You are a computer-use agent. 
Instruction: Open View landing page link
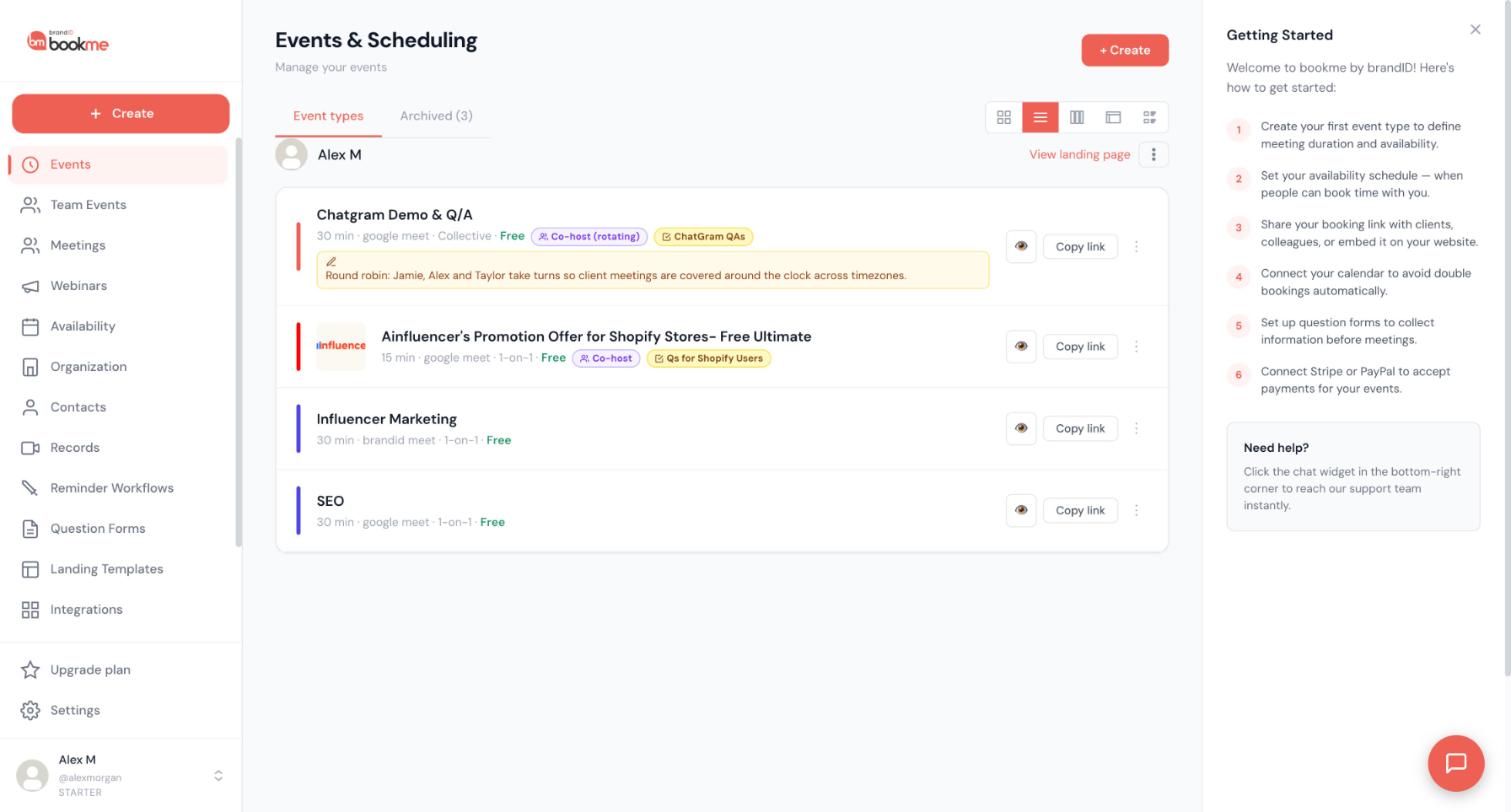(x=1079, y=154)
